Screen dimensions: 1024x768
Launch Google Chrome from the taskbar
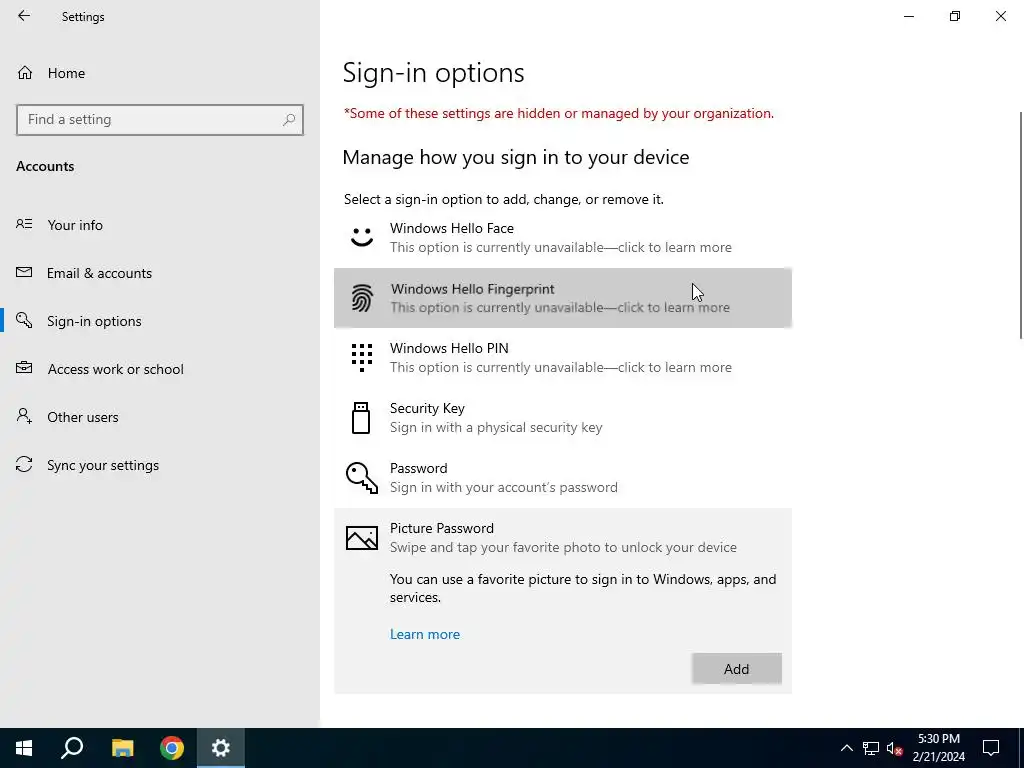(x=172, y=748)
